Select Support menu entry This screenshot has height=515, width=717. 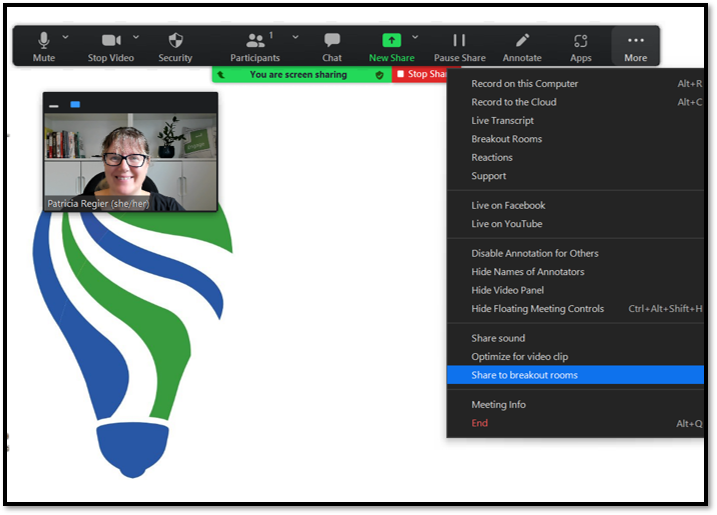(x=575, y=176)
